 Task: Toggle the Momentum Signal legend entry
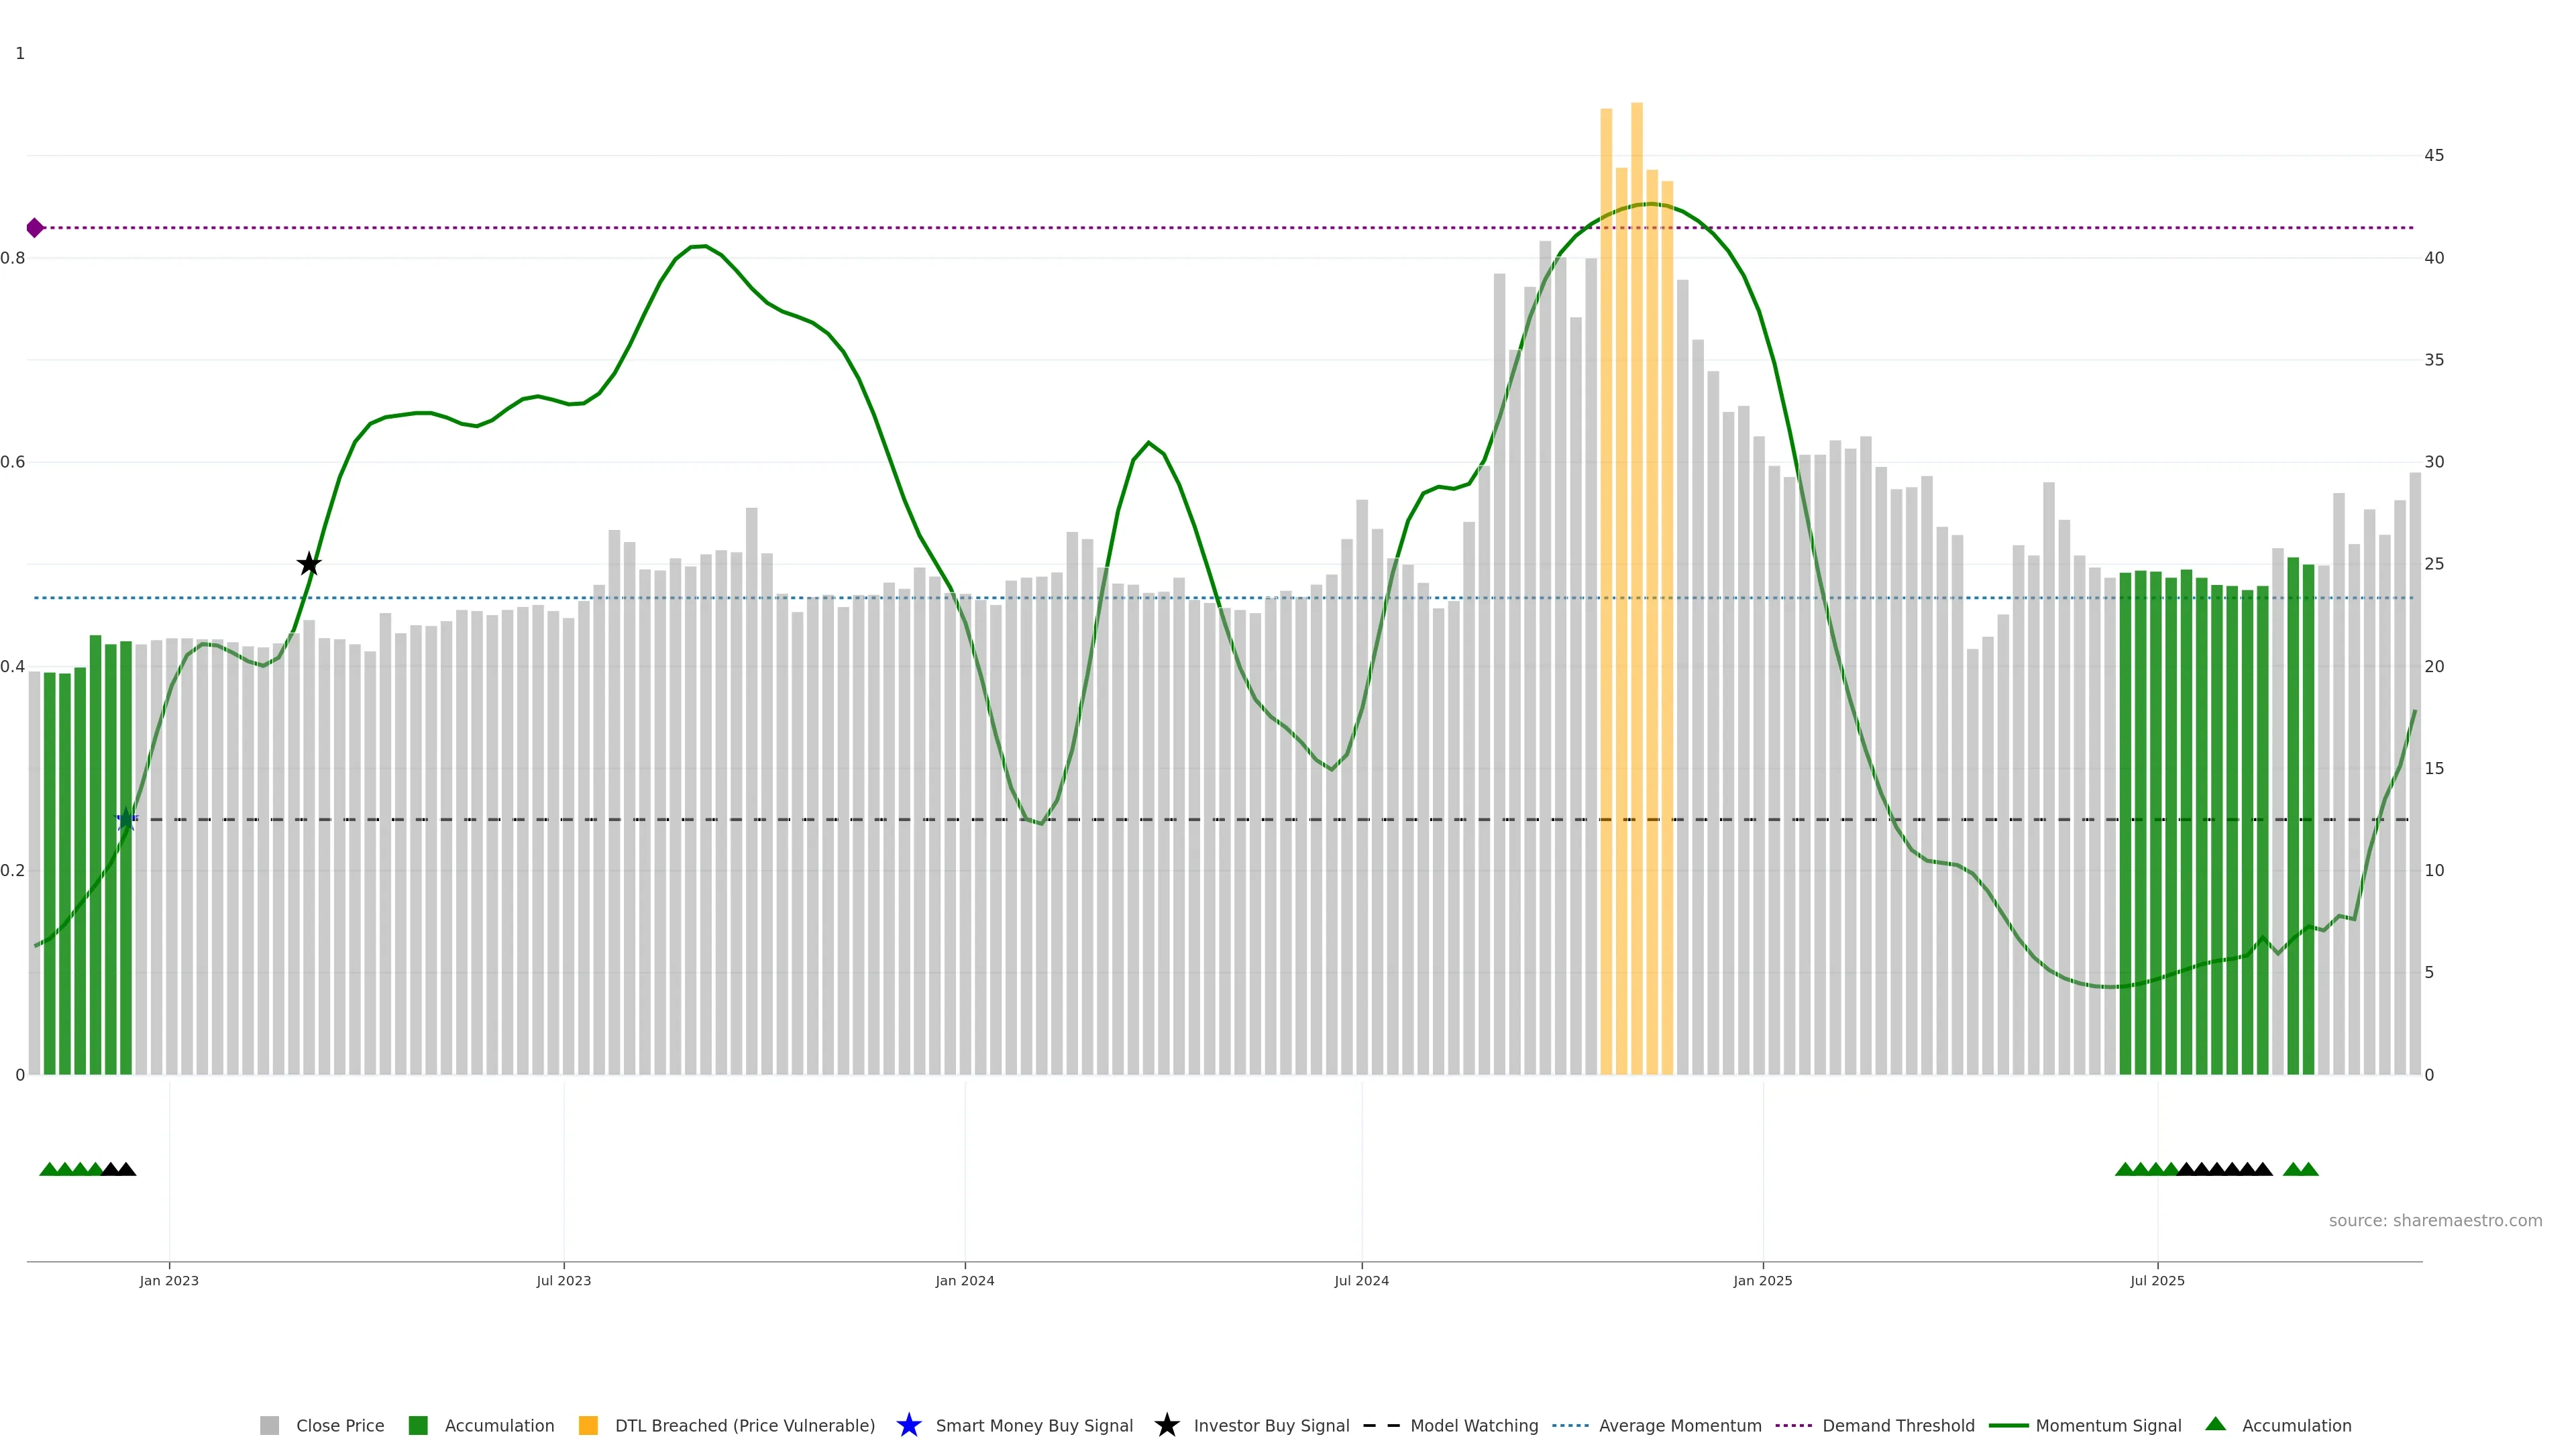(2107, 1425)
